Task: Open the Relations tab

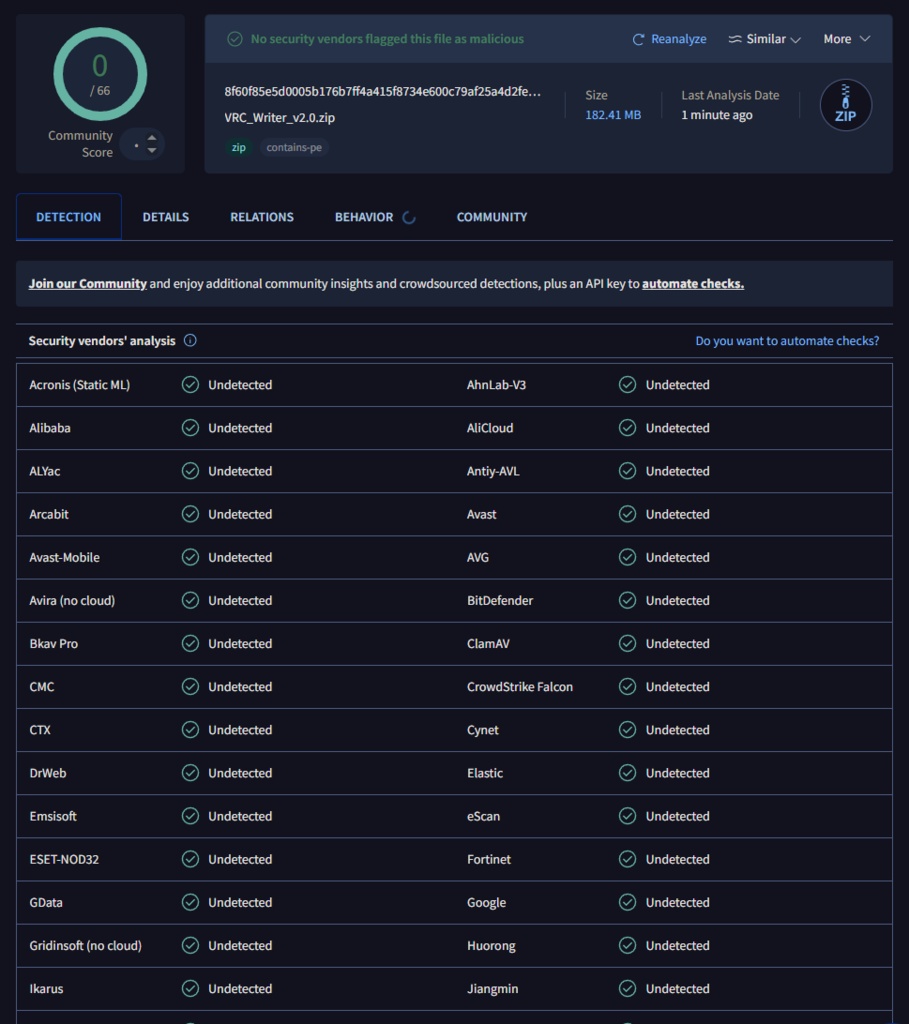Action: [262, 217]
